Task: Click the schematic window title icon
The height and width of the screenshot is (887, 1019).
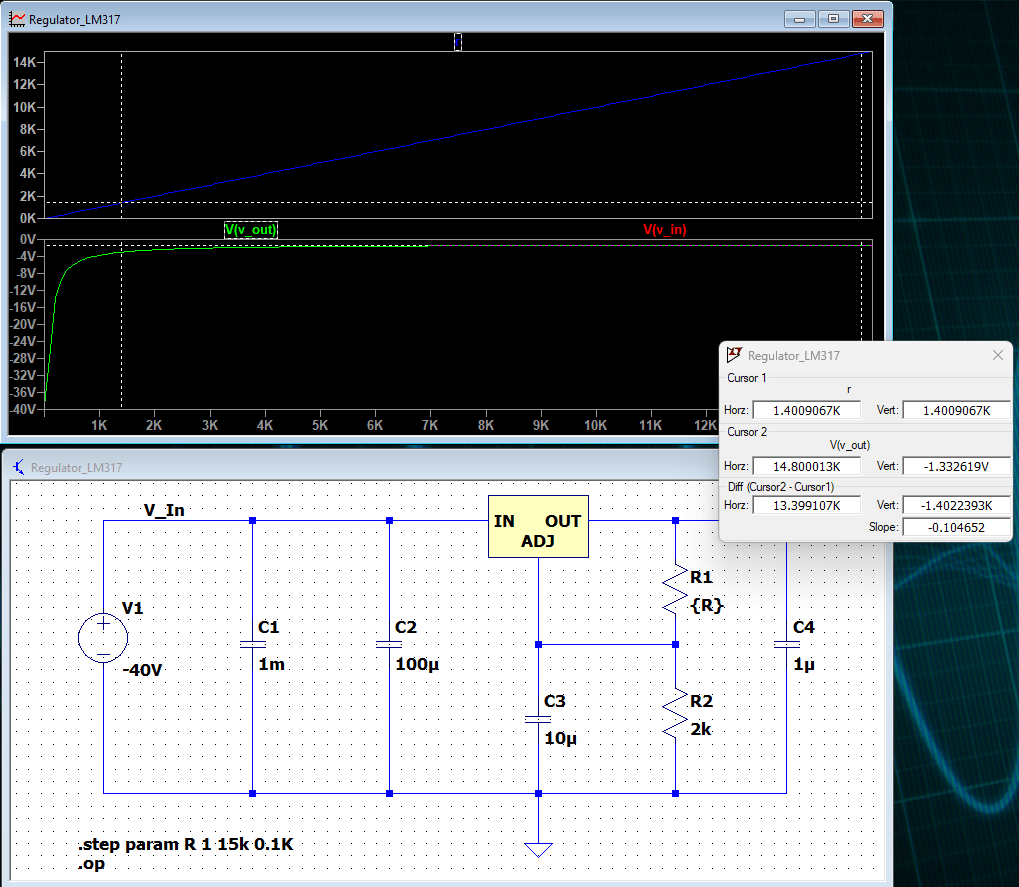Action: (18, 467)
